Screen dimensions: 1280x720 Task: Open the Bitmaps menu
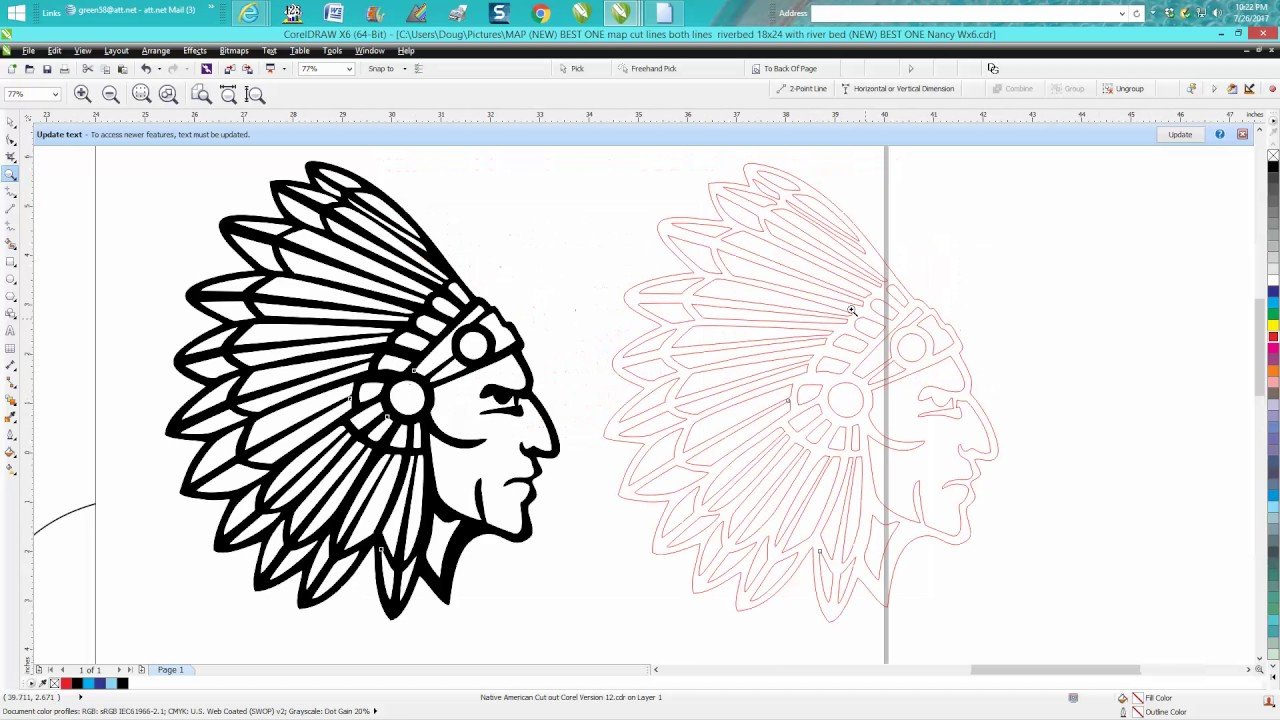(234, 51)
